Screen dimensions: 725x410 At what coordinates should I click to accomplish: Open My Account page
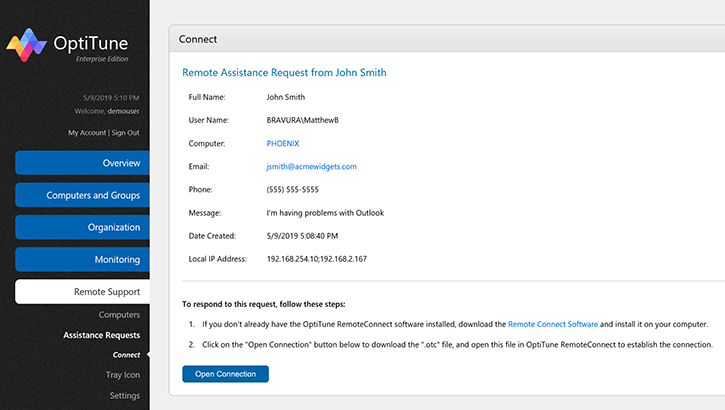point(87,133)
